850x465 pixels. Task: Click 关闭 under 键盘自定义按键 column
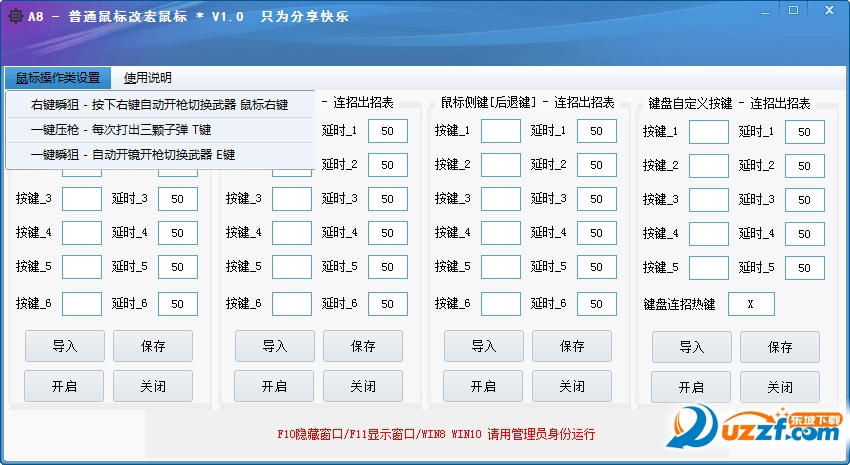[x=780, y=387]
